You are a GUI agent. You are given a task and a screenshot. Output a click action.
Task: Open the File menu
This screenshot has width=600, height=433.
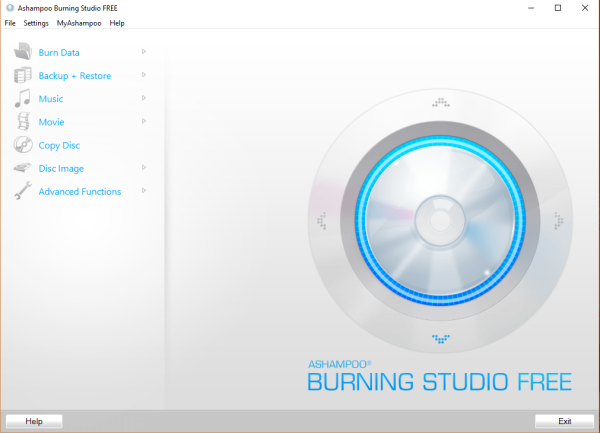[x=10, y=23]
